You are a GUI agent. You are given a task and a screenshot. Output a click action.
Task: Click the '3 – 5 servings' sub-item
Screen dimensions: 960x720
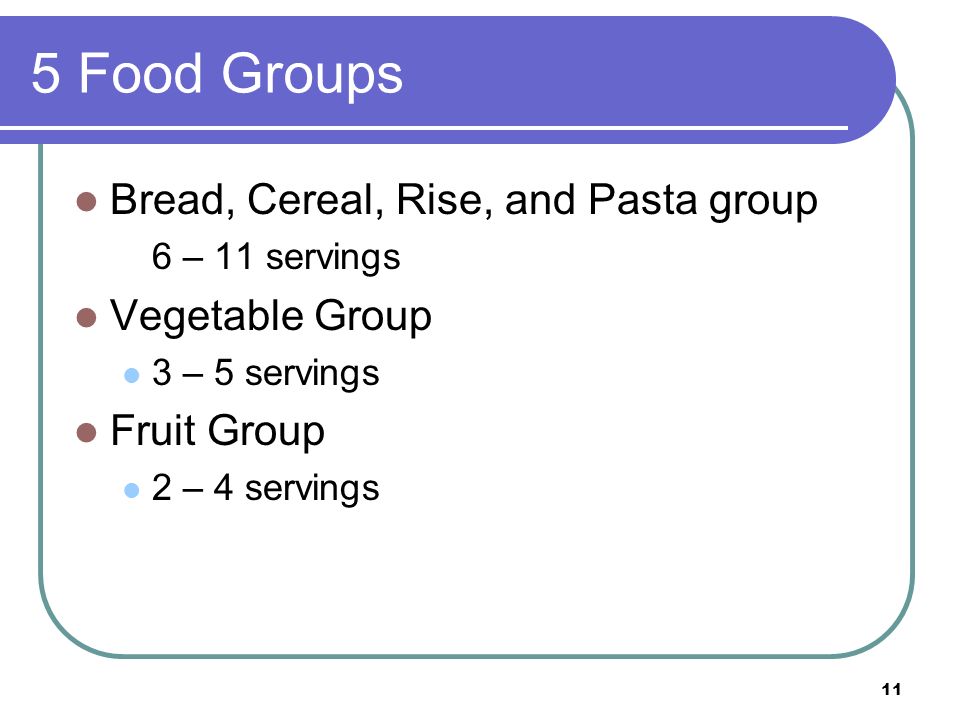tap(265, 373)
